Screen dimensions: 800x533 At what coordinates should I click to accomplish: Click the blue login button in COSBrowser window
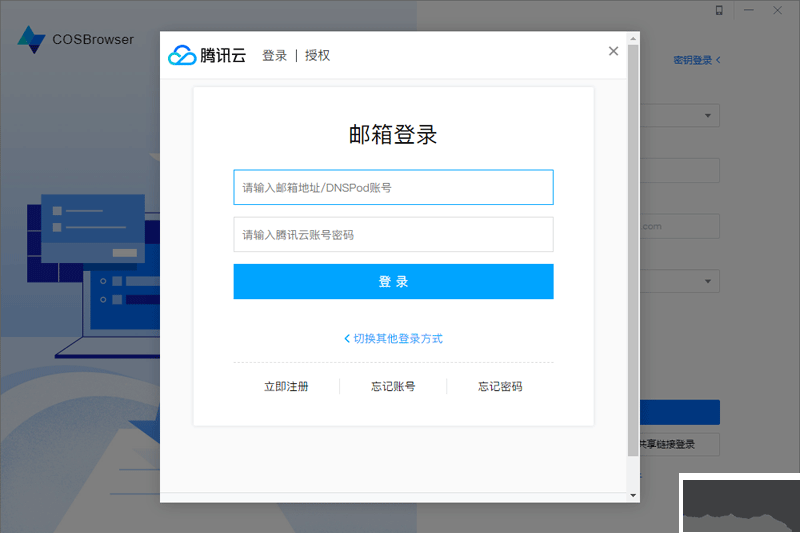(x=680, y=412)
